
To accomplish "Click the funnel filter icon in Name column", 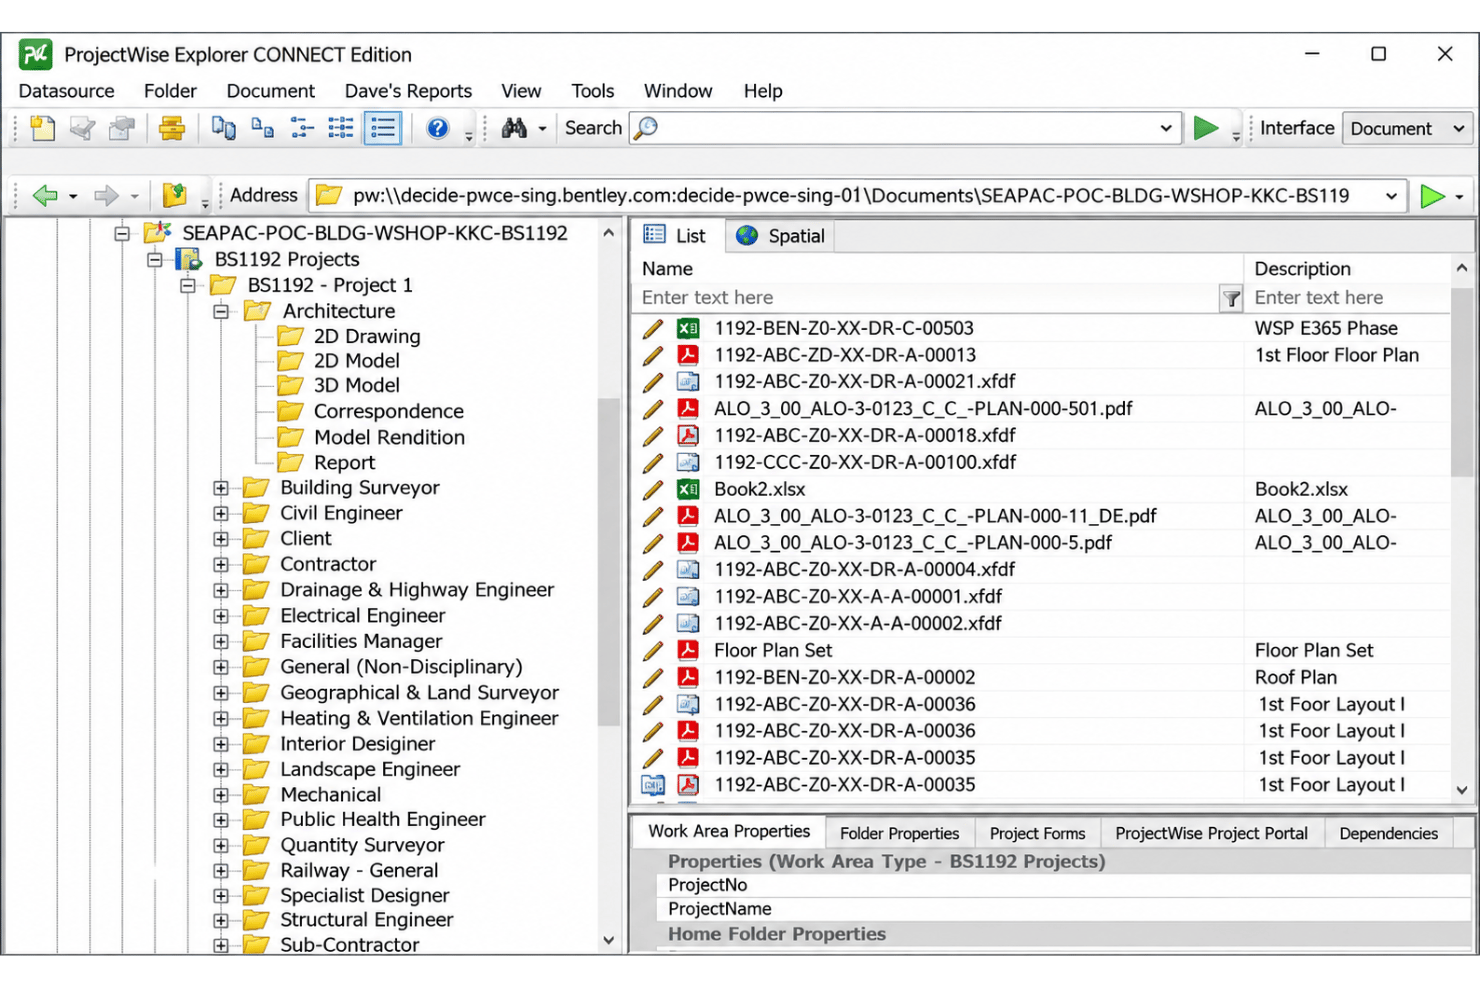I will pos(1231,298).
